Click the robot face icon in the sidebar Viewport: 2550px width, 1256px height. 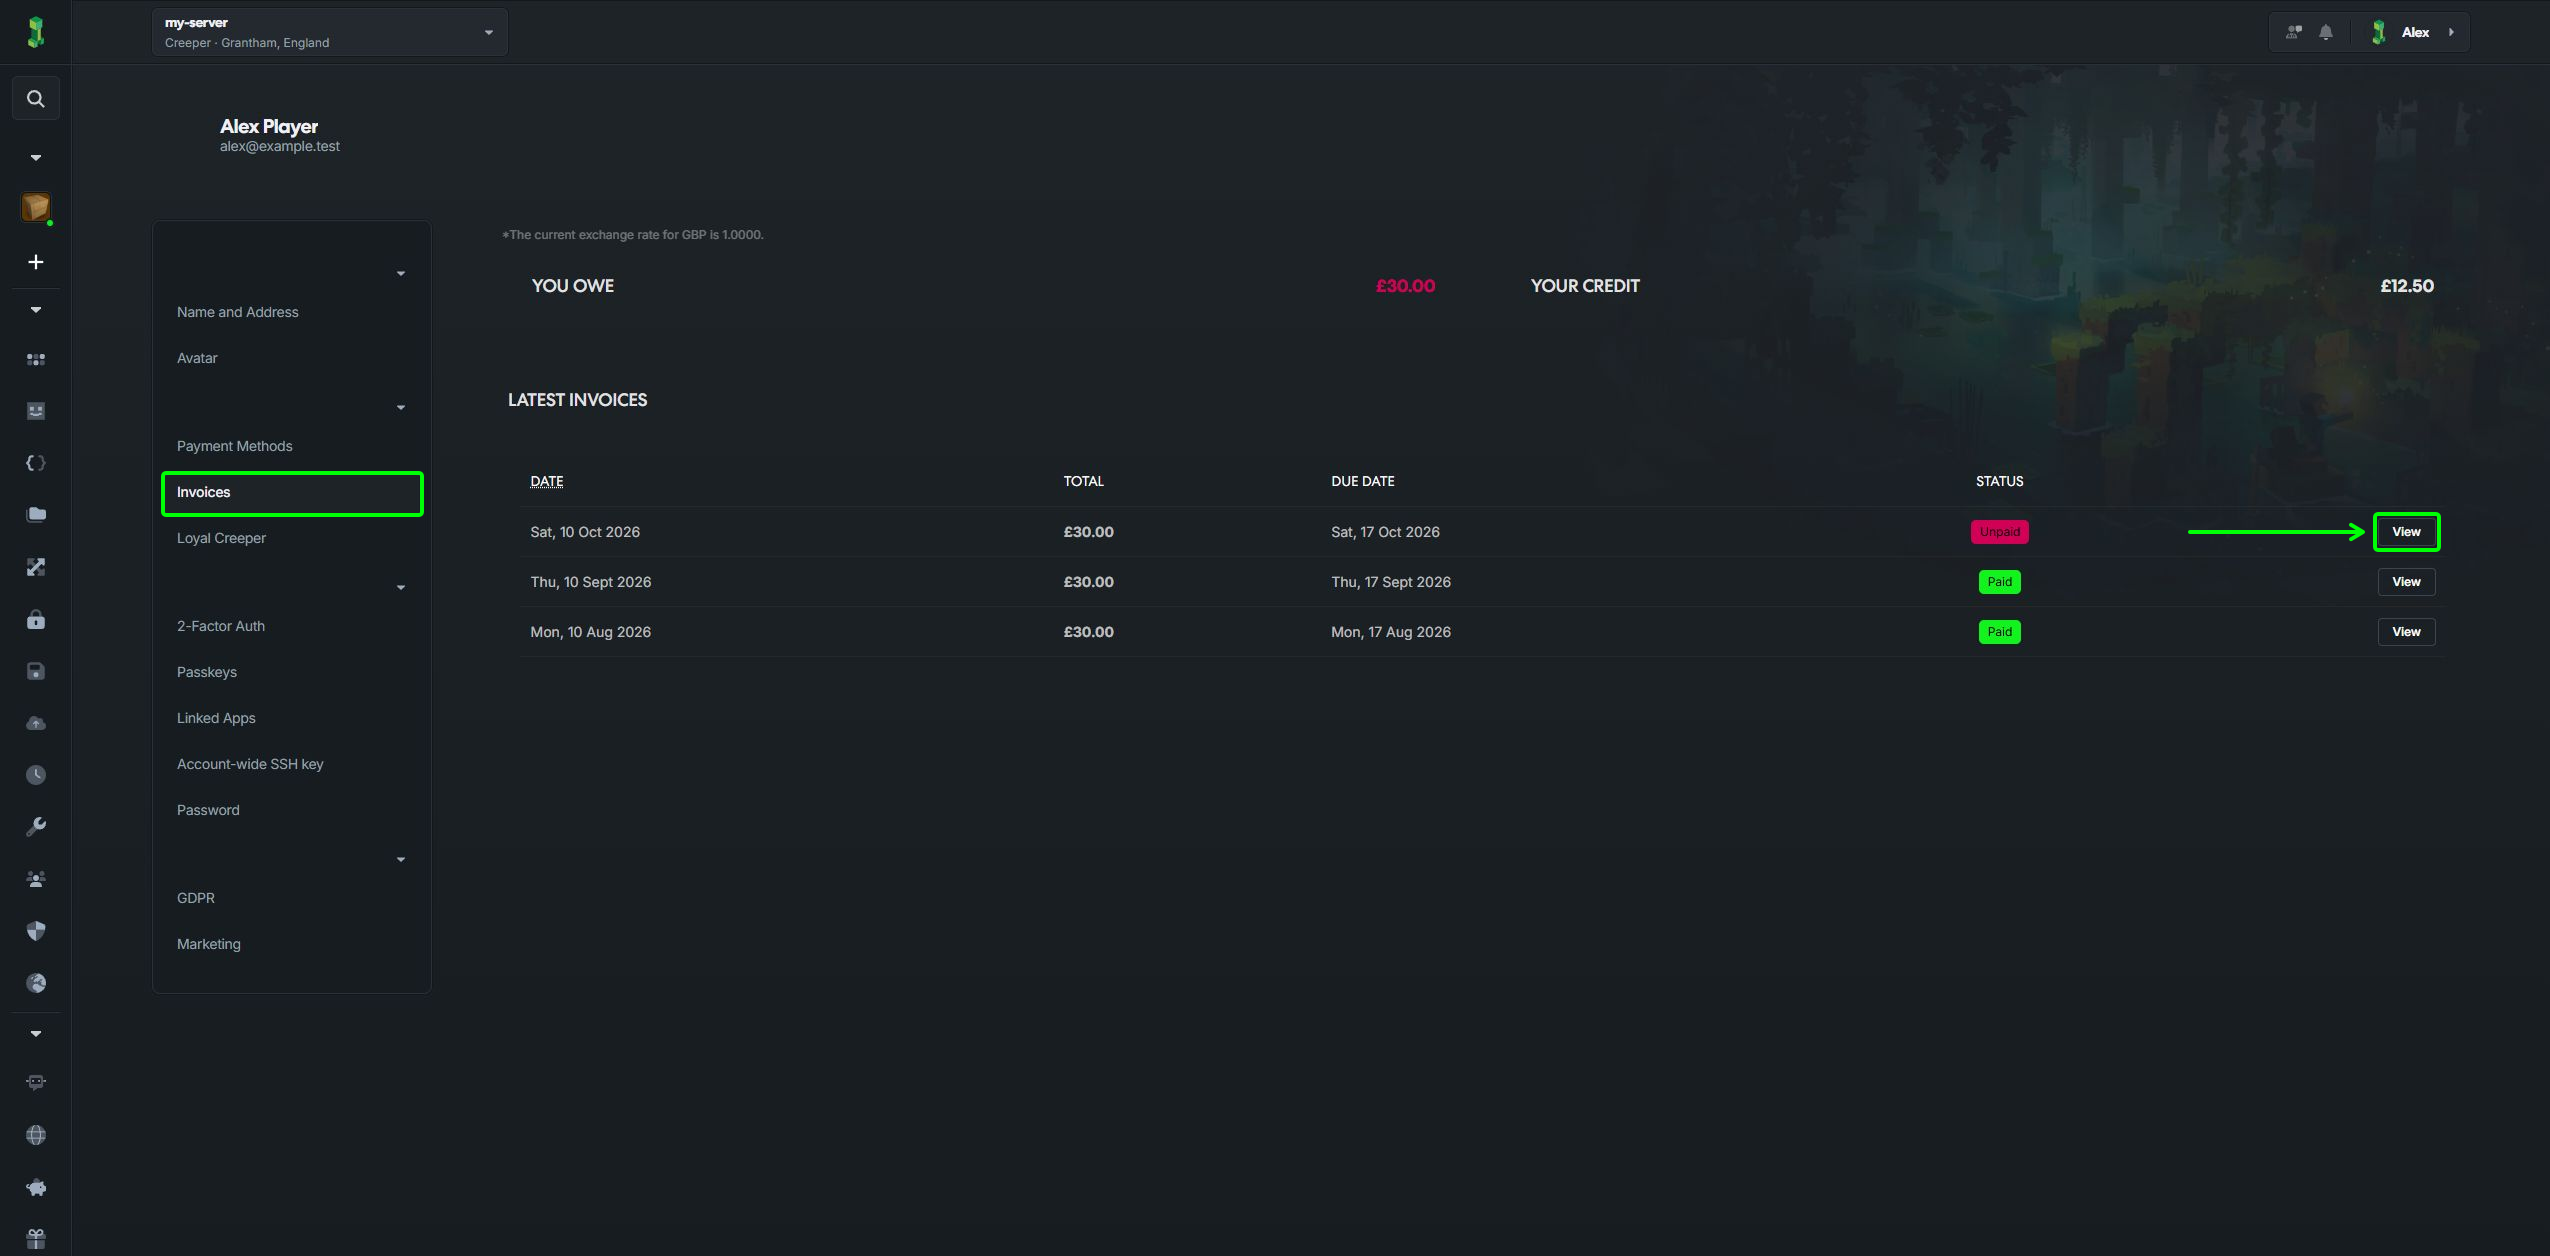coord(36,1083)
